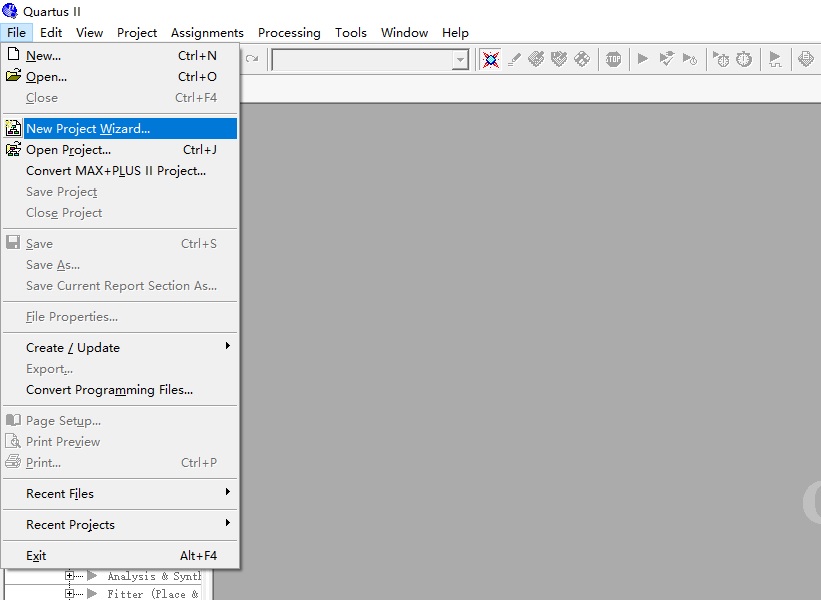Open the Window menu

point(404,32)
